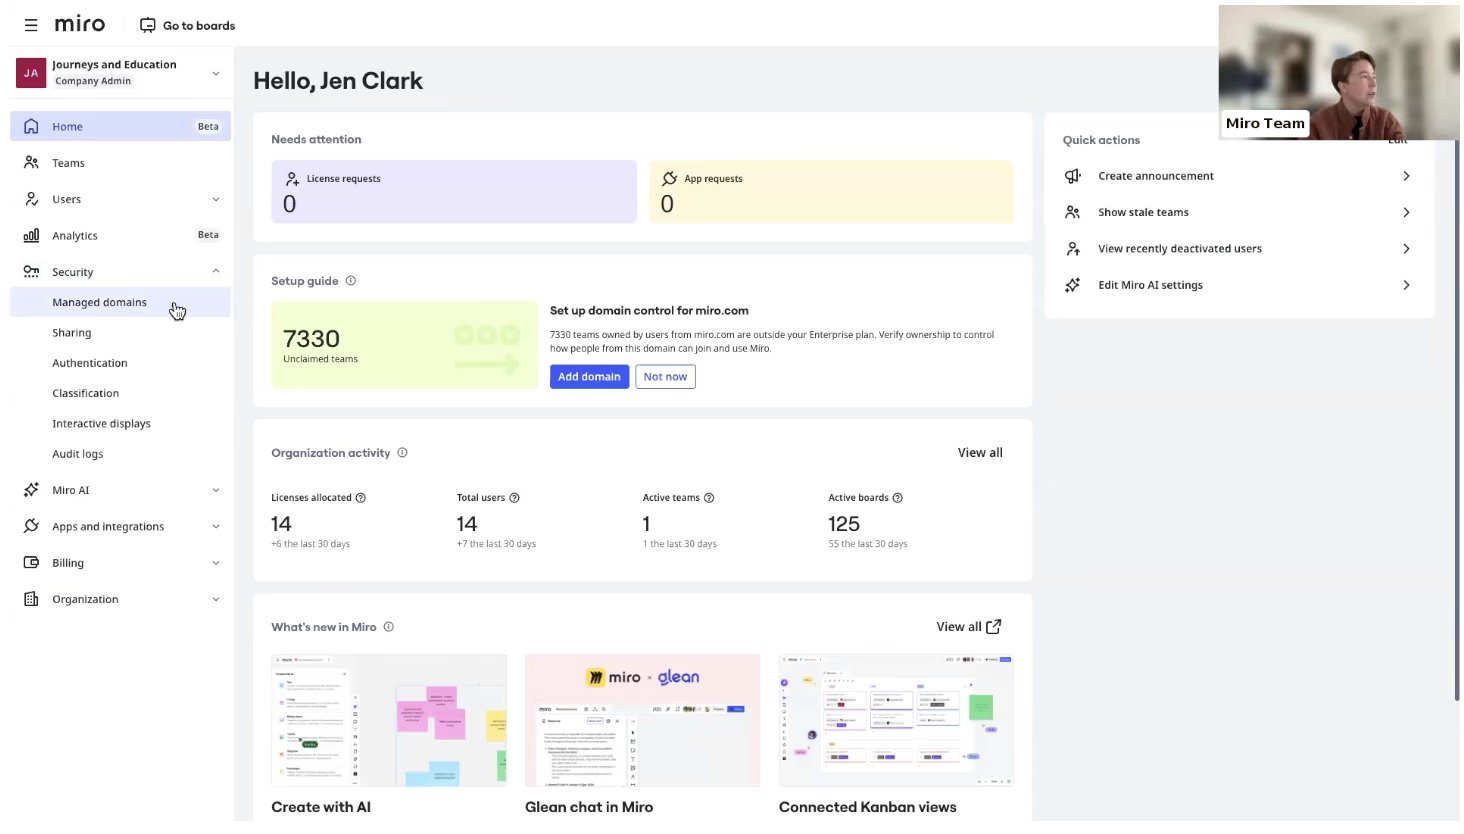Click the Home sidebar icon
This screenshot has width=1464, height=834.
click(x=31, y=126)
